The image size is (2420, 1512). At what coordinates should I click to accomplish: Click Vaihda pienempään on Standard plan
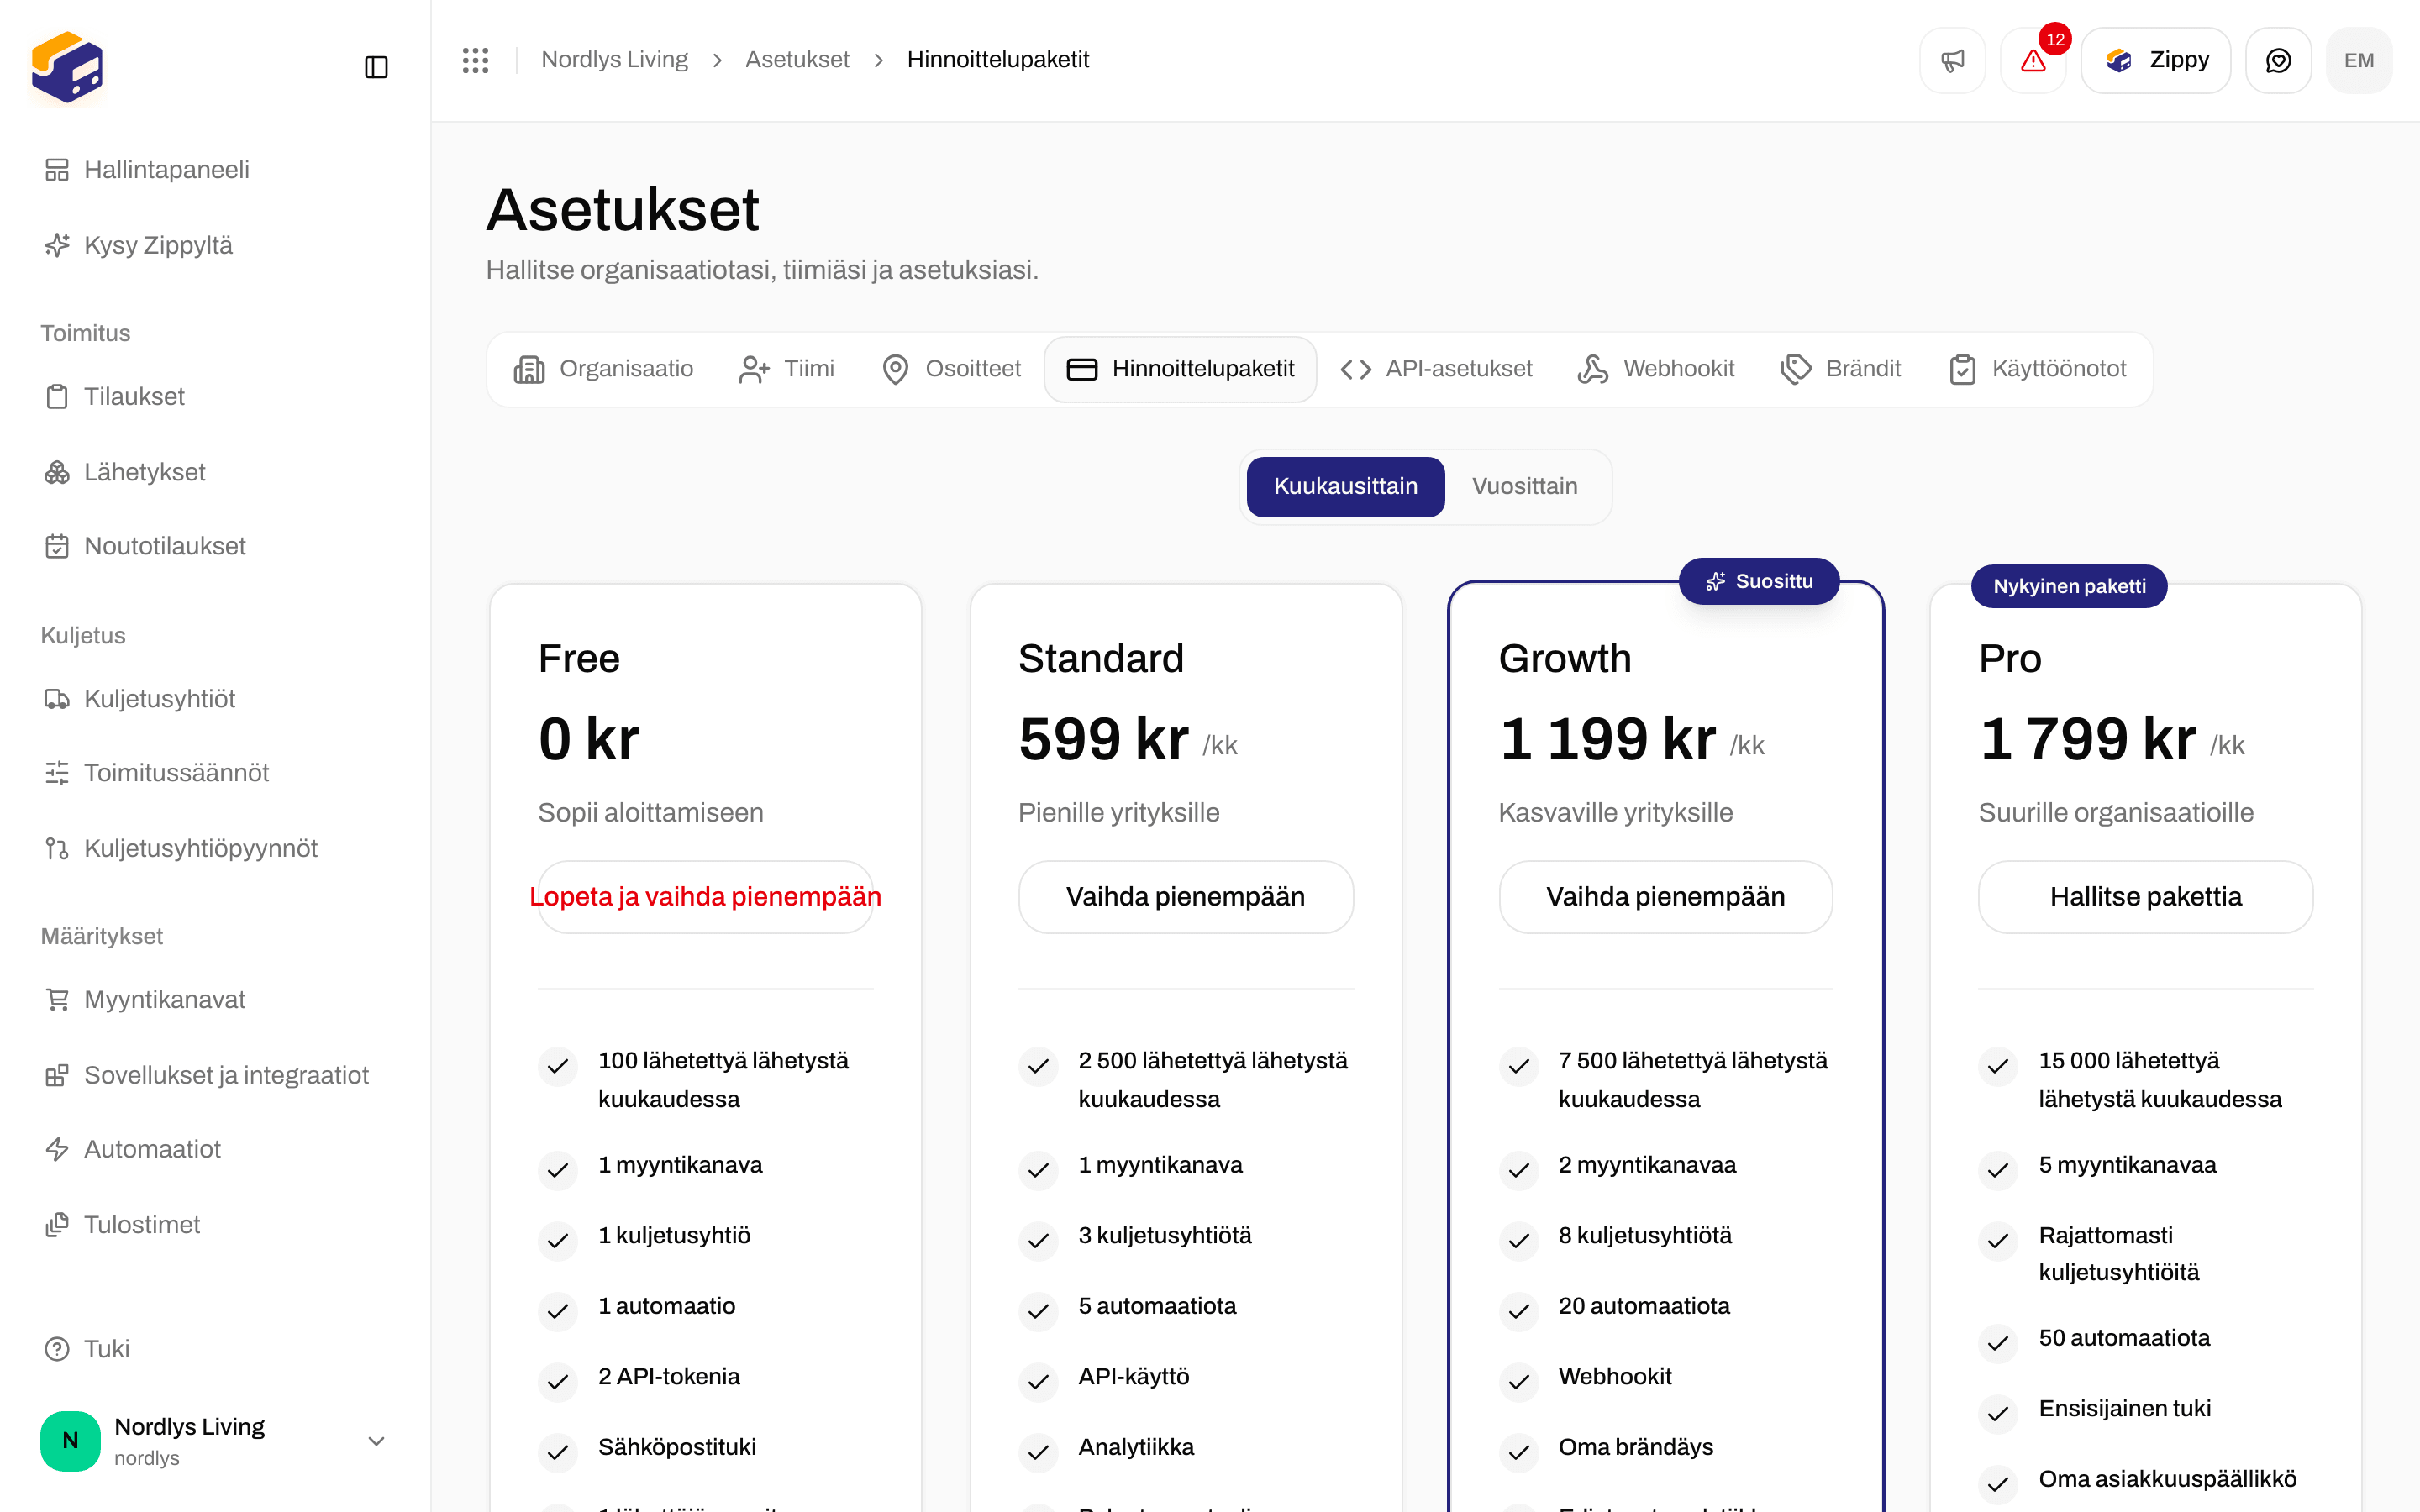click(1185, 897)
